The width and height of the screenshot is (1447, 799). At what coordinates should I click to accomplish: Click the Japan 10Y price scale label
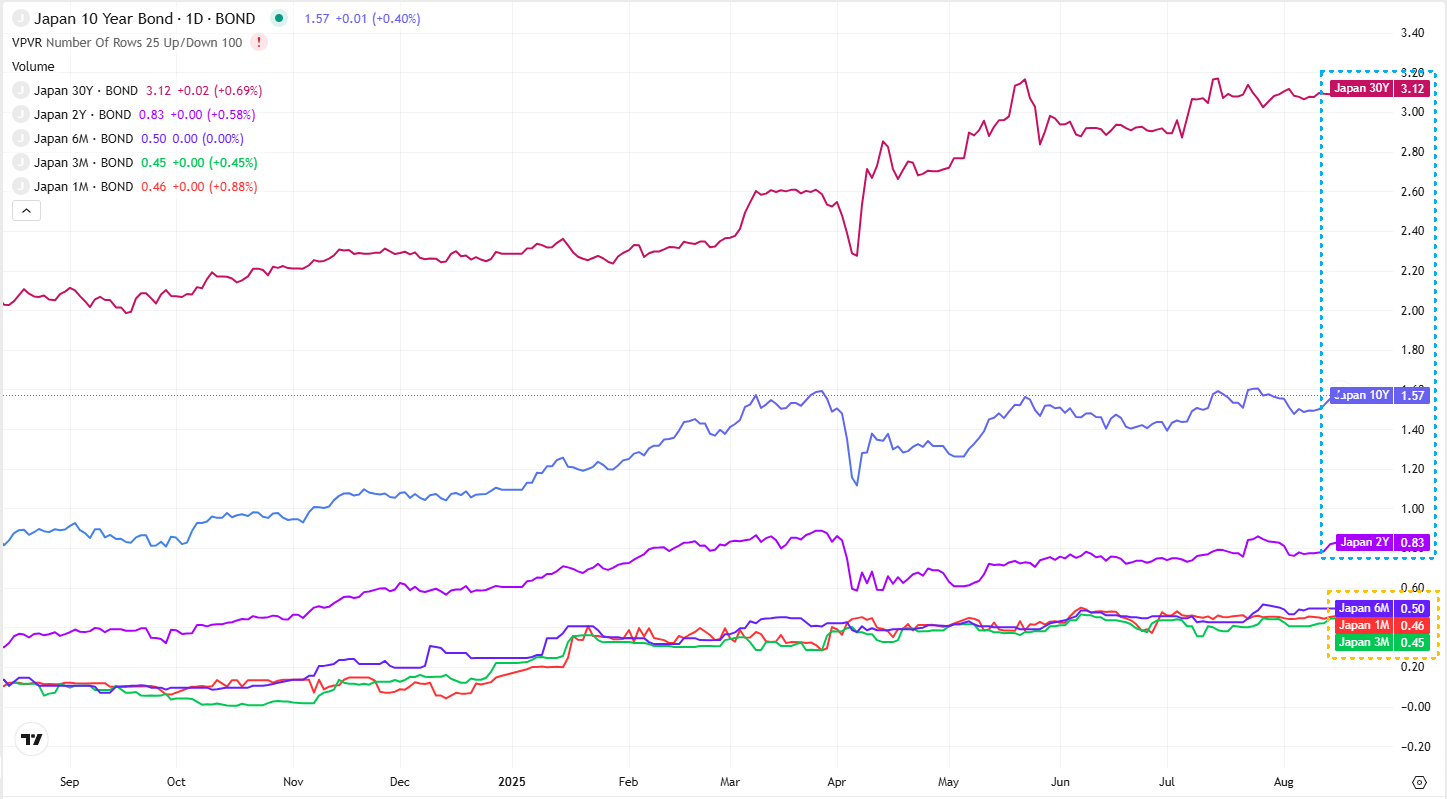pos(1378,395)
